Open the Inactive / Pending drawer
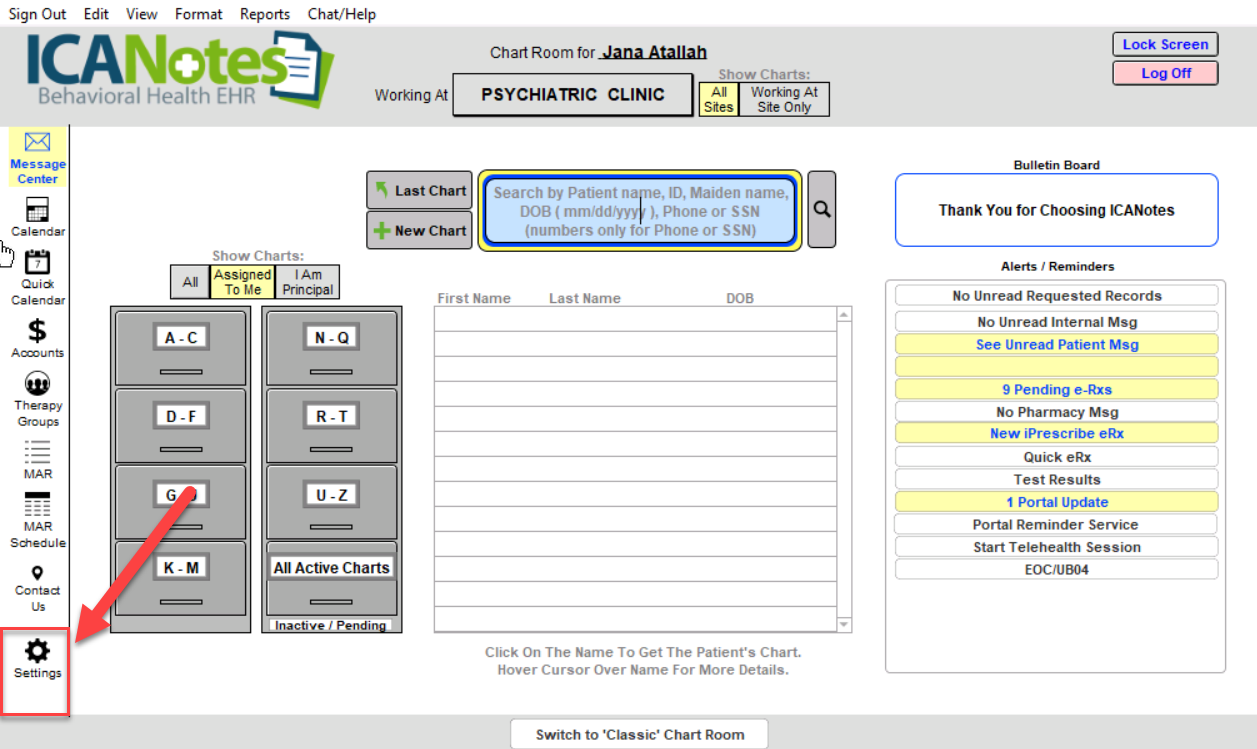The image size is (1257, 749). (x=331, y=625)
